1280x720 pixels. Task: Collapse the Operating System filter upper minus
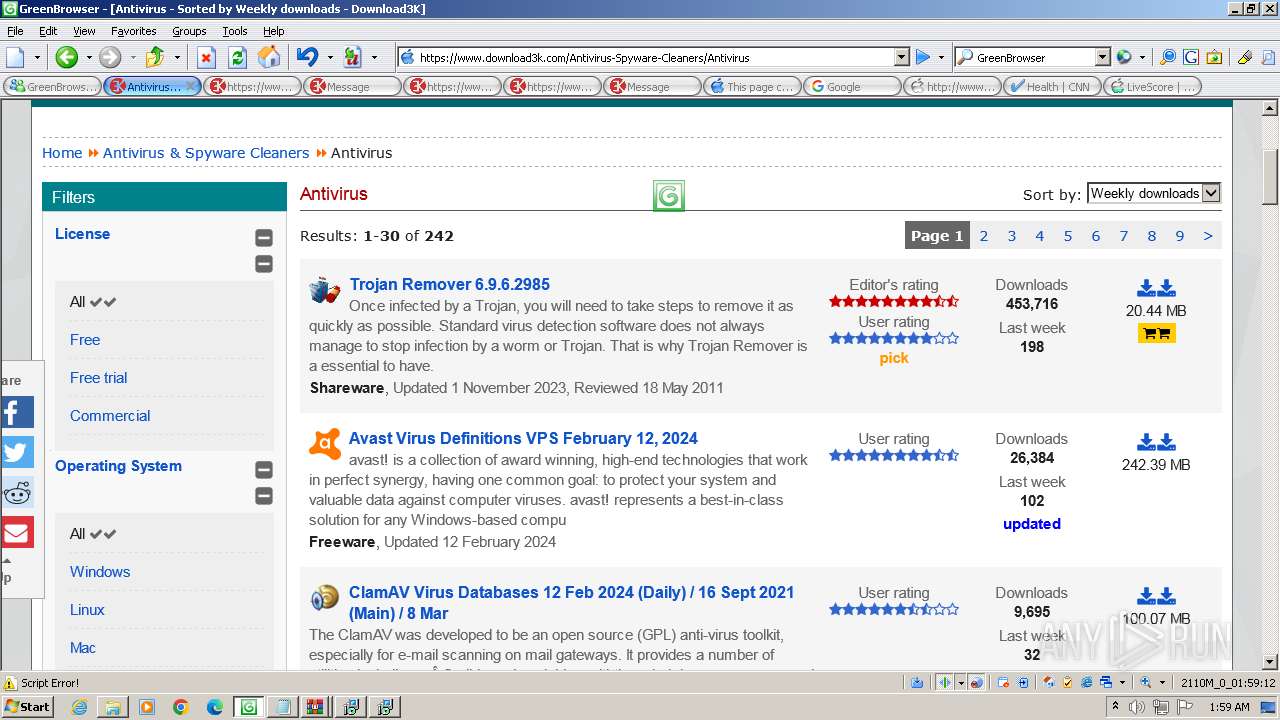click(x=264, y=470)
